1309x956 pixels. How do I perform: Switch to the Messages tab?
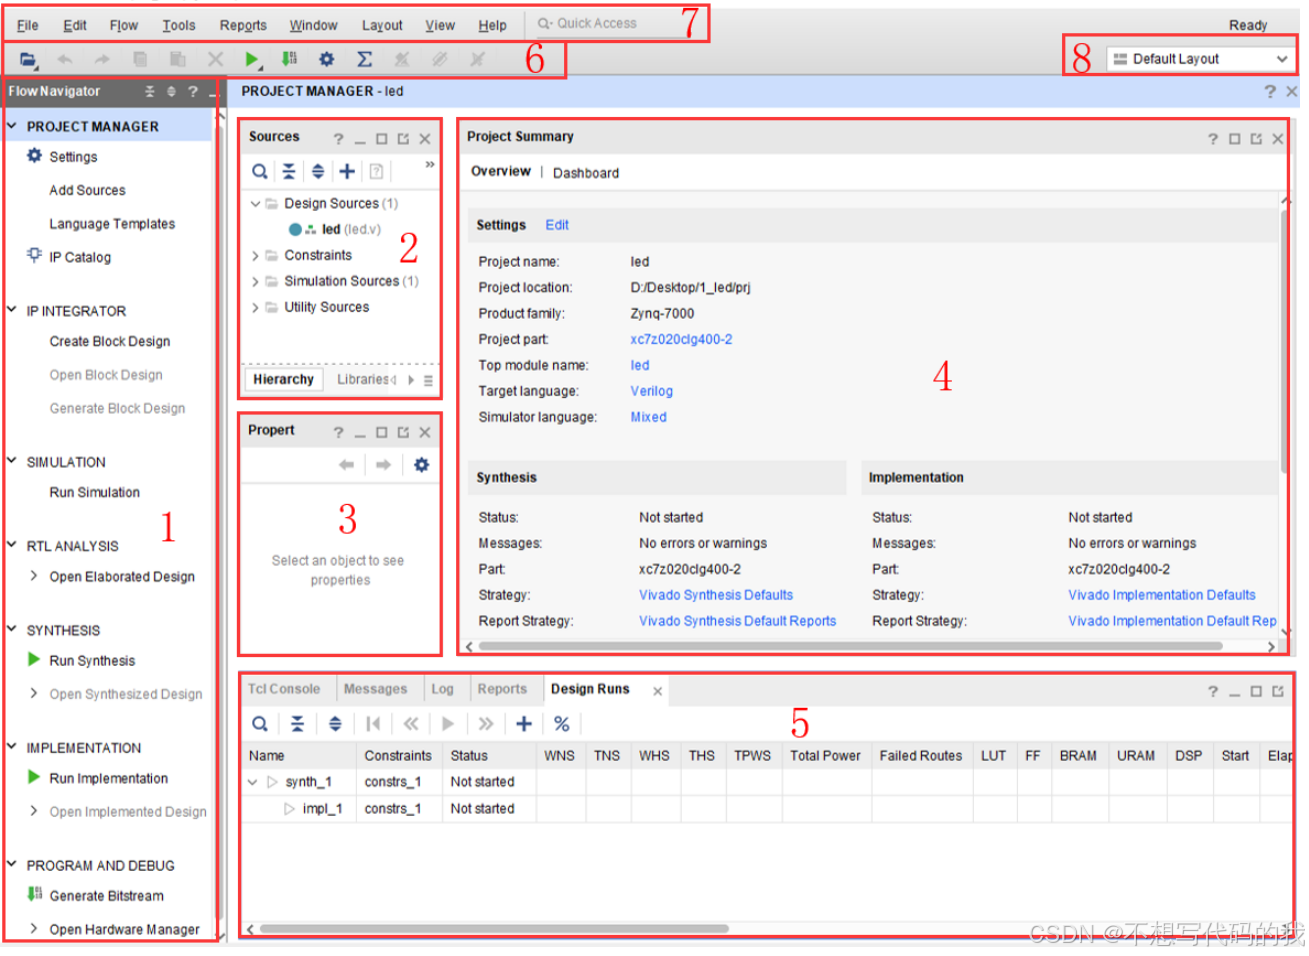[376, 689]
